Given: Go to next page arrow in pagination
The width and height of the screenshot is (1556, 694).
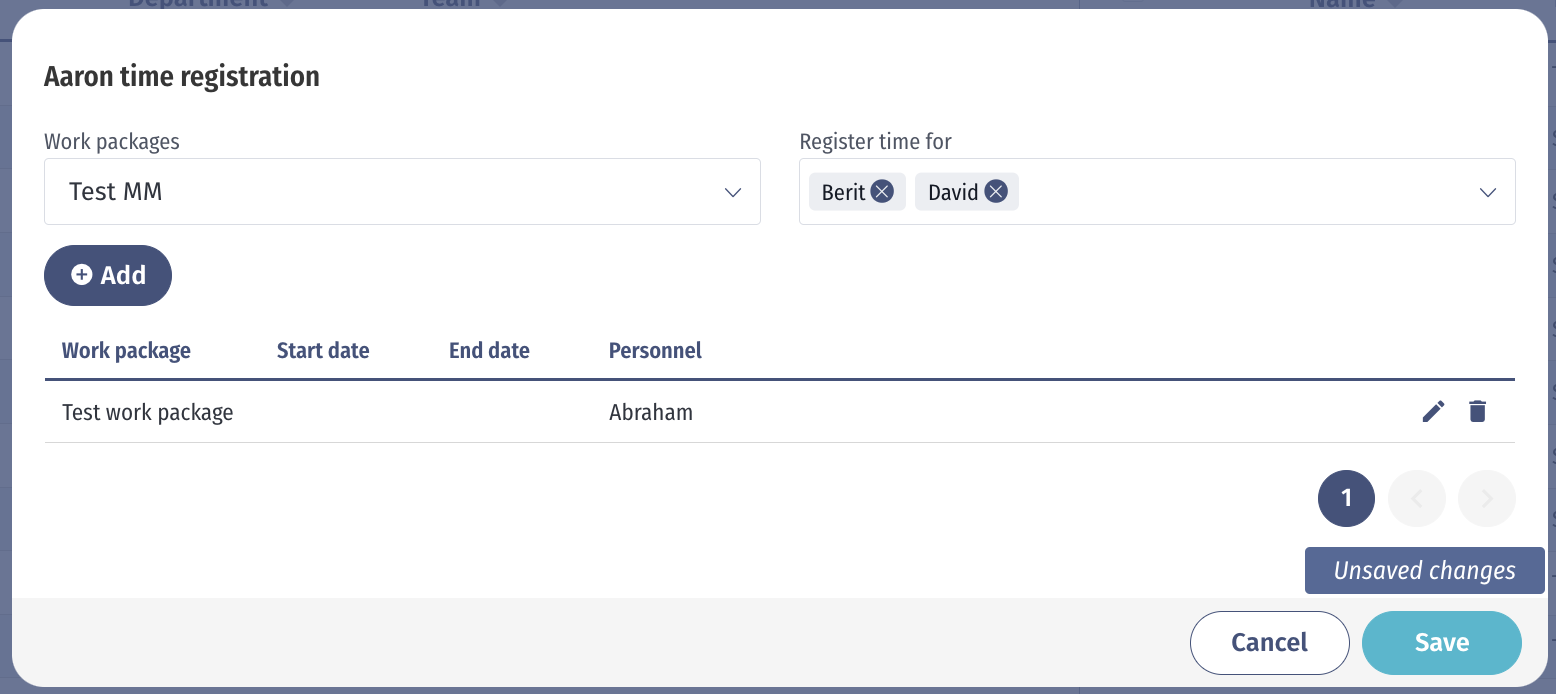Looking at the screenshot, I should (x=1486, y=498).
